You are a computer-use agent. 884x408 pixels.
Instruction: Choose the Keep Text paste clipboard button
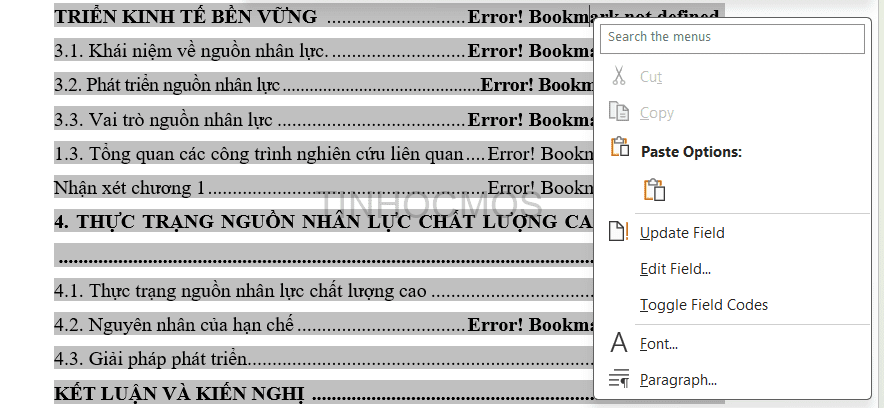click(655, 190)
